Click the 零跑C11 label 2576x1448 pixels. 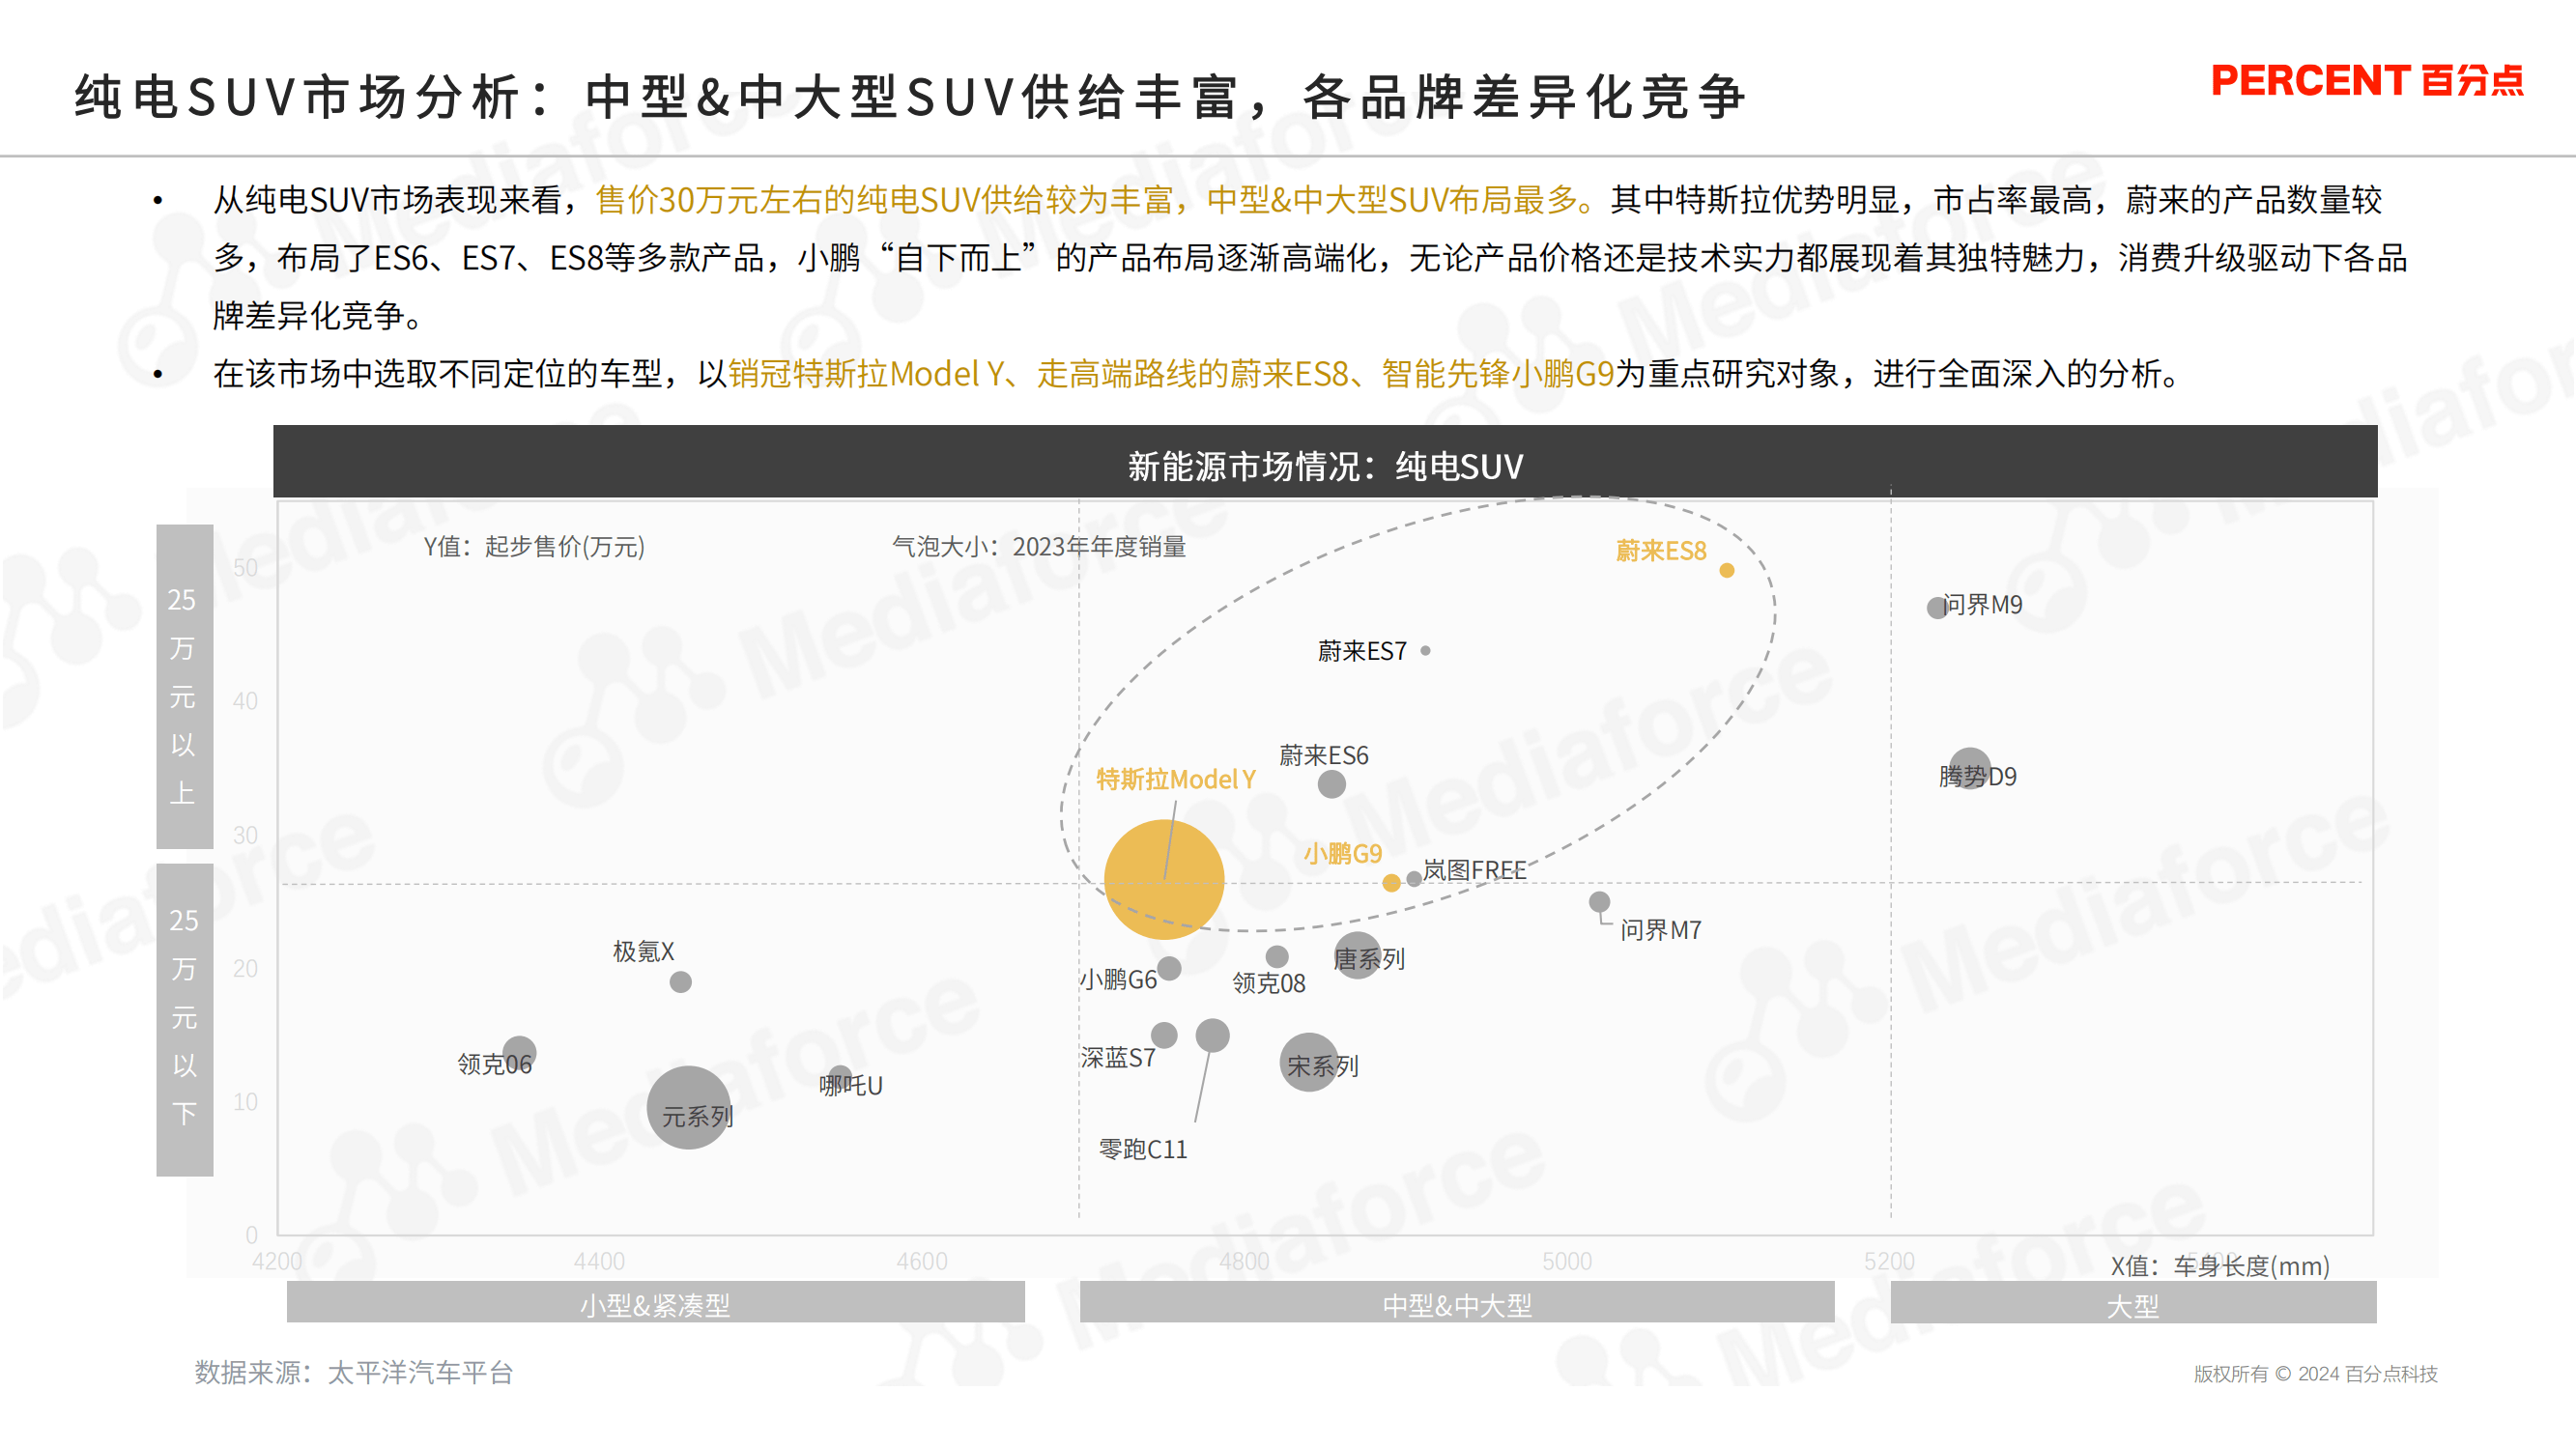click(x=1143, y=1149)
